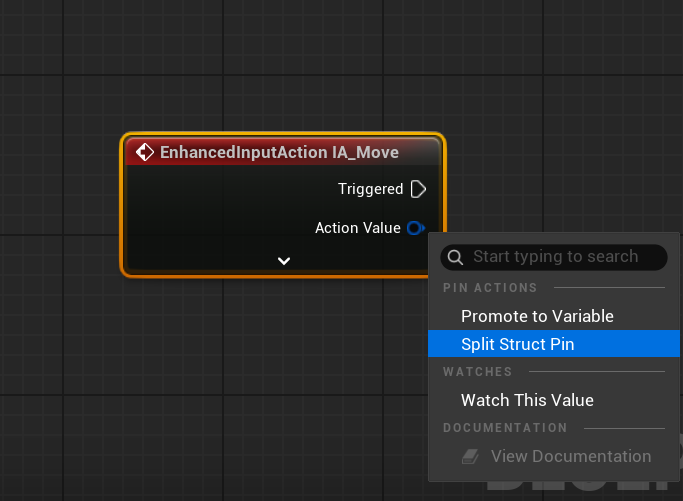
Task: Click the Triggered pin label
Action: [371, 189]
